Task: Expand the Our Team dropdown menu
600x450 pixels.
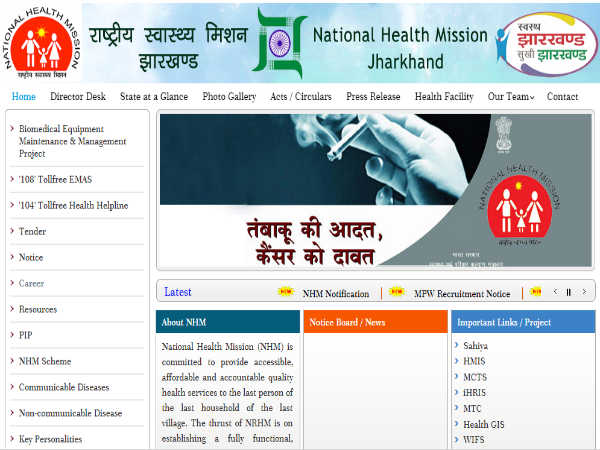Action: click(x=511, y=97)
